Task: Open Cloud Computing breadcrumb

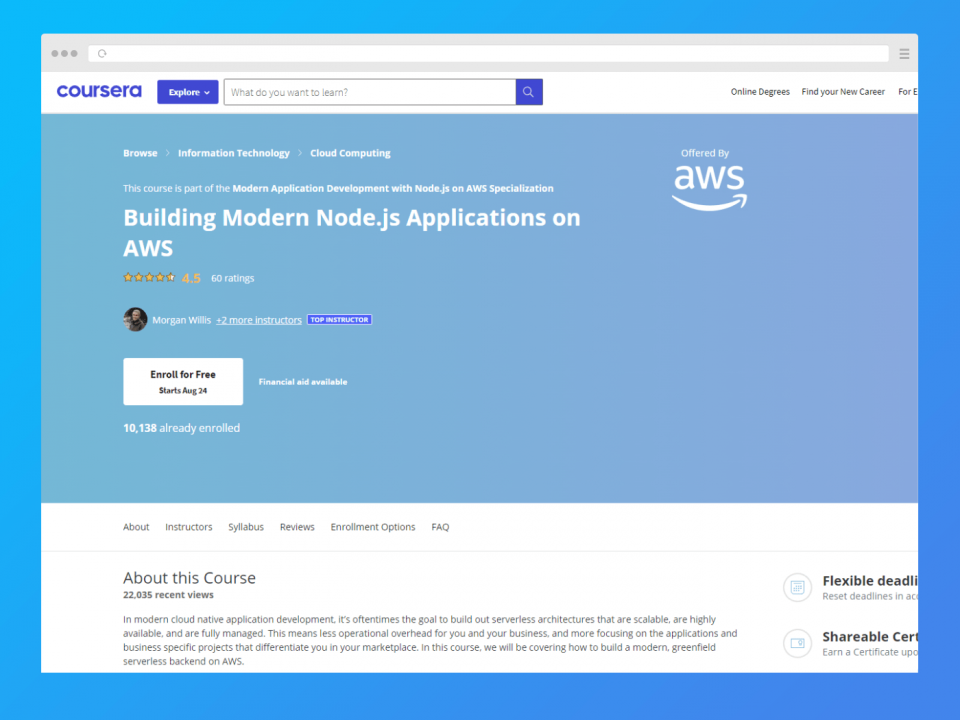Action: click(350, 153)
